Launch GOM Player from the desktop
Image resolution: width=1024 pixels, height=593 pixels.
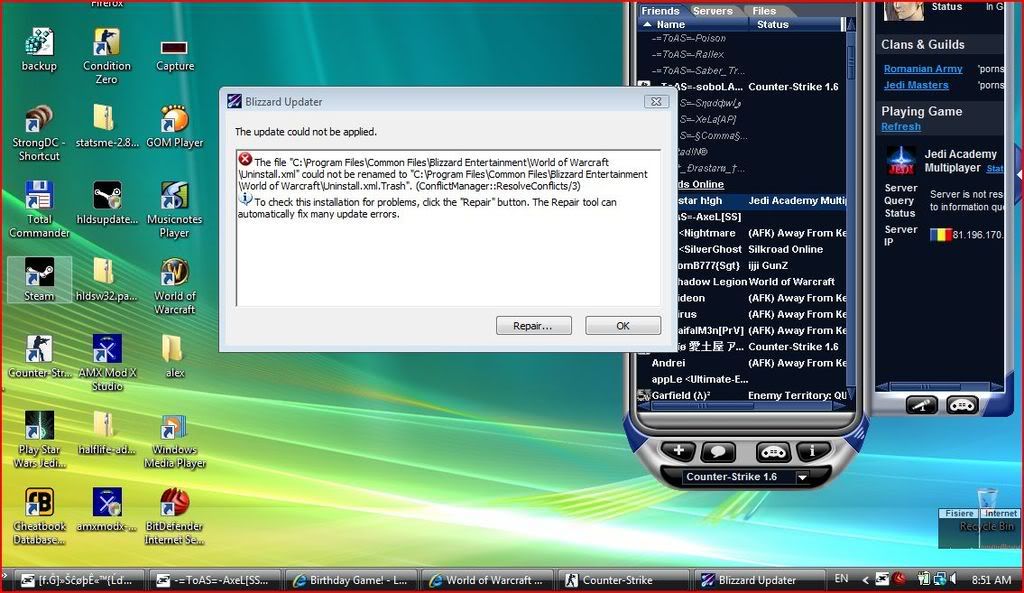point(174,122)
